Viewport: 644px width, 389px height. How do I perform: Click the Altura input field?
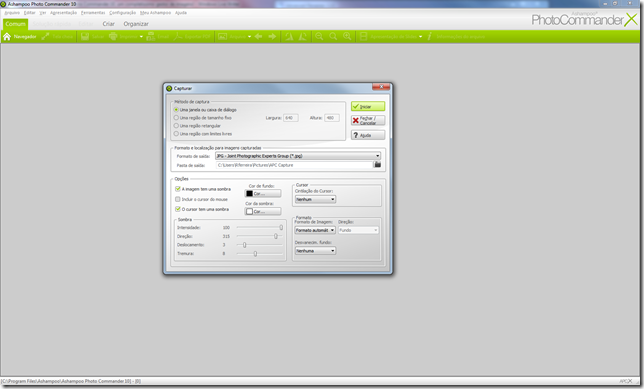(x=331, y=118)
